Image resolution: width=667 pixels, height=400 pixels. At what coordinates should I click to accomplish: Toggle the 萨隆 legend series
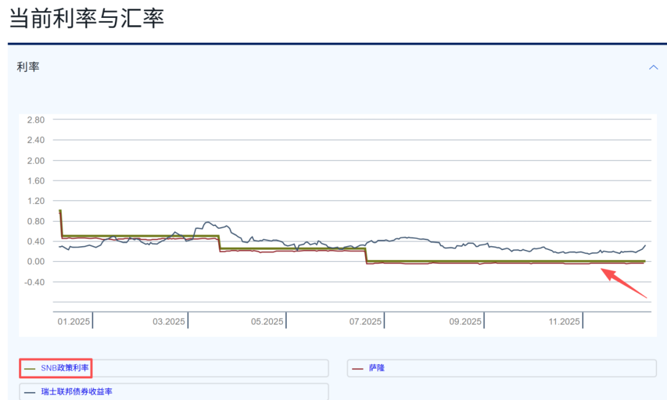coord(376,368)
